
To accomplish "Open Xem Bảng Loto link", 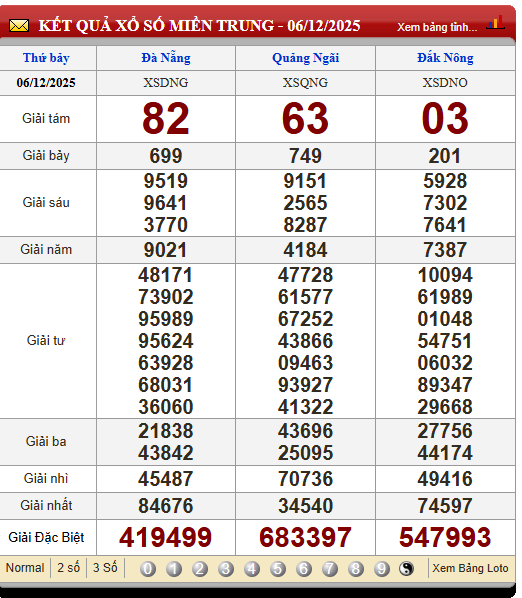I will click(x=470, y=568).
